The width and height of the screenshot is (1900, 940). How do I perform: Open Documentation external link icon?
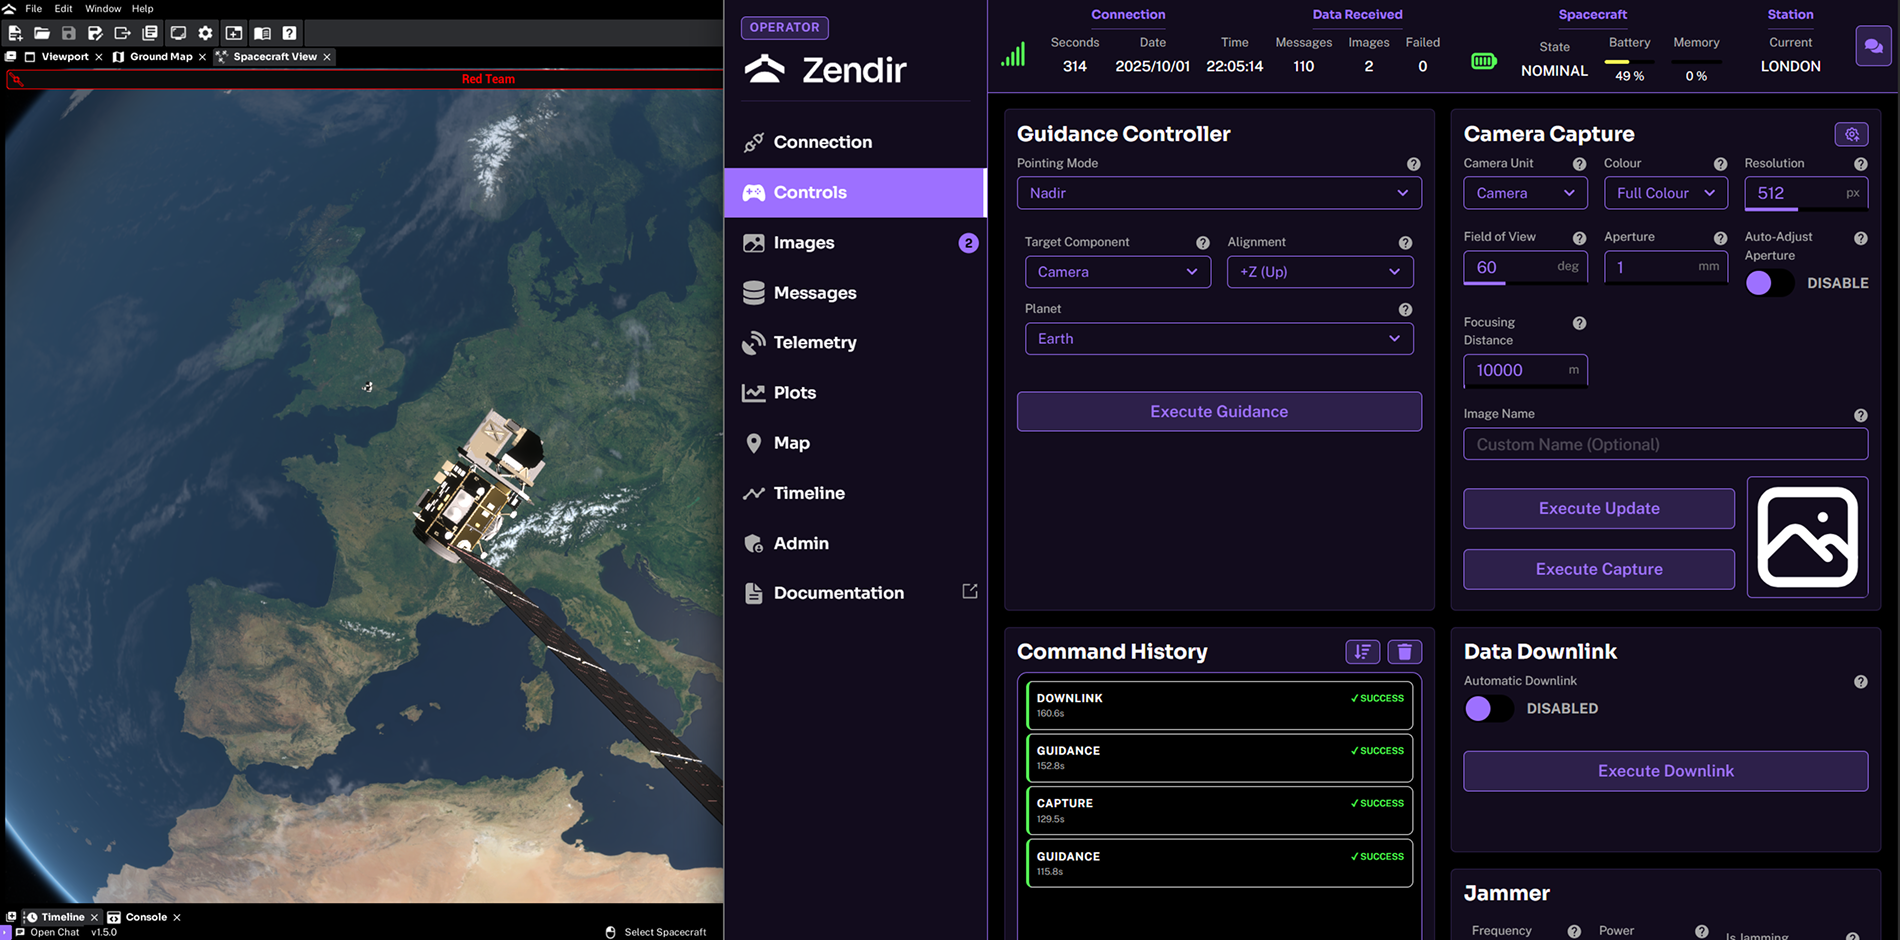[969, 592]
